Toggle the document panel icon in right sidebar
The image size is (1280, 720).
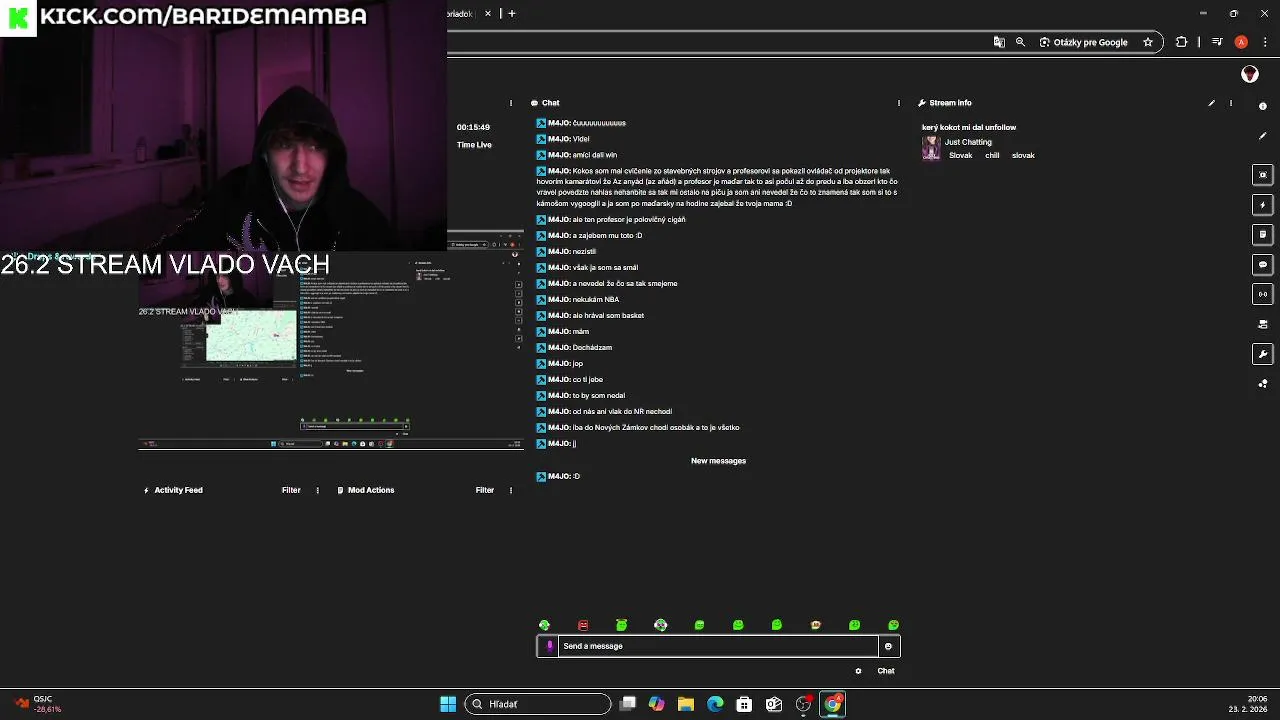pyautogui.click(x=1263, y=235)
